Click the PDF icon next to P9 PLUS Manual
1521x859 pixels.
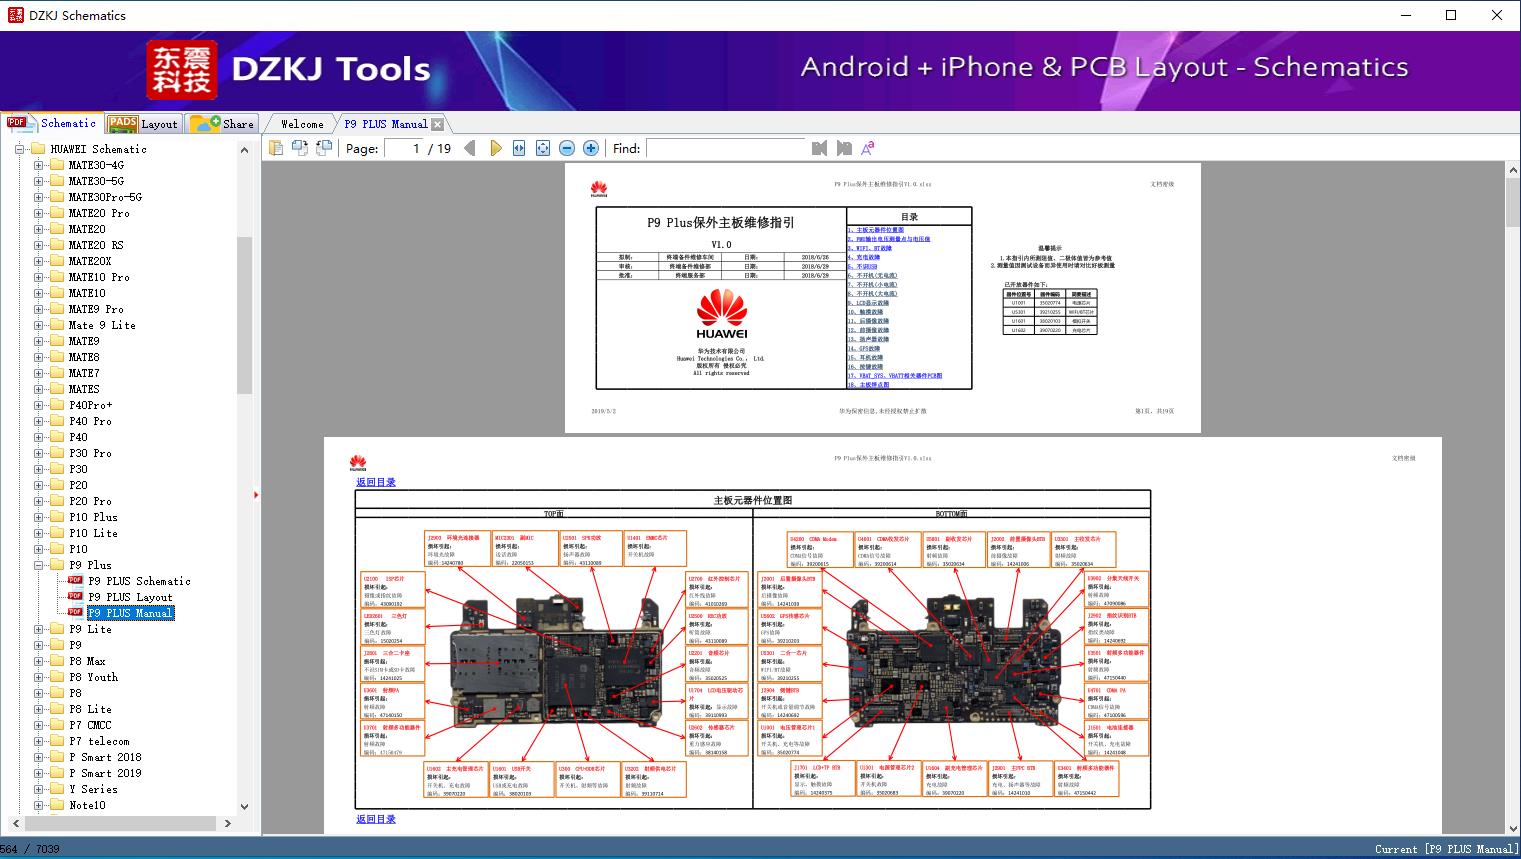[75, 613]
